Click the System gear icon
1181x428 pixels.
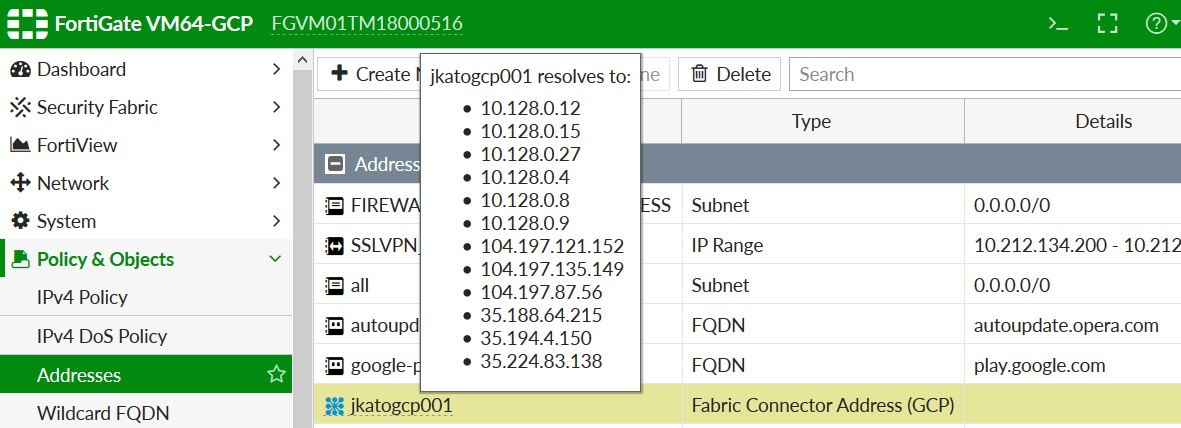pos(20,222)
